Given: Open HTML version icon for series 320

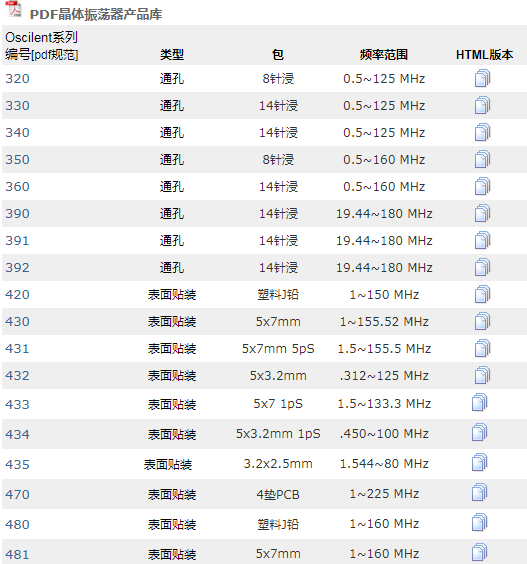Looking at the screenshot, I should pos(482,78).
